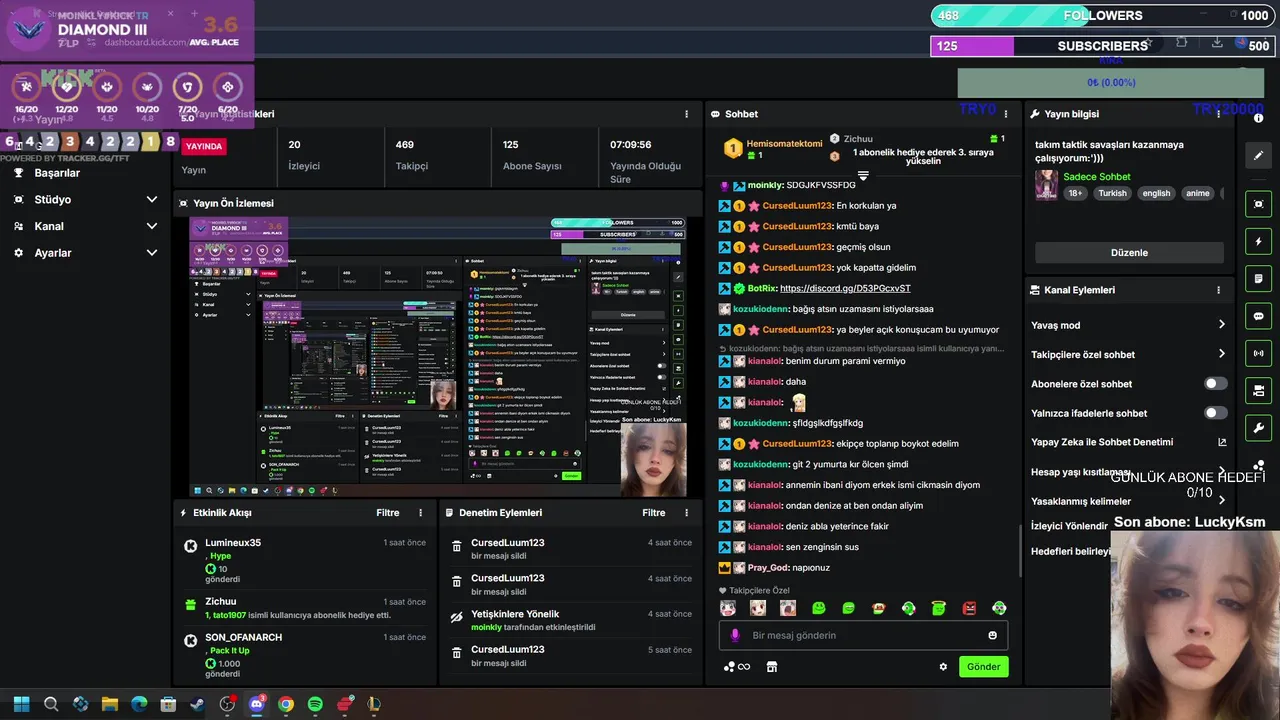Toggle Yalnızca ifadelerle sohbet switch
The image size is (1280, 720).
point(1215,413)
